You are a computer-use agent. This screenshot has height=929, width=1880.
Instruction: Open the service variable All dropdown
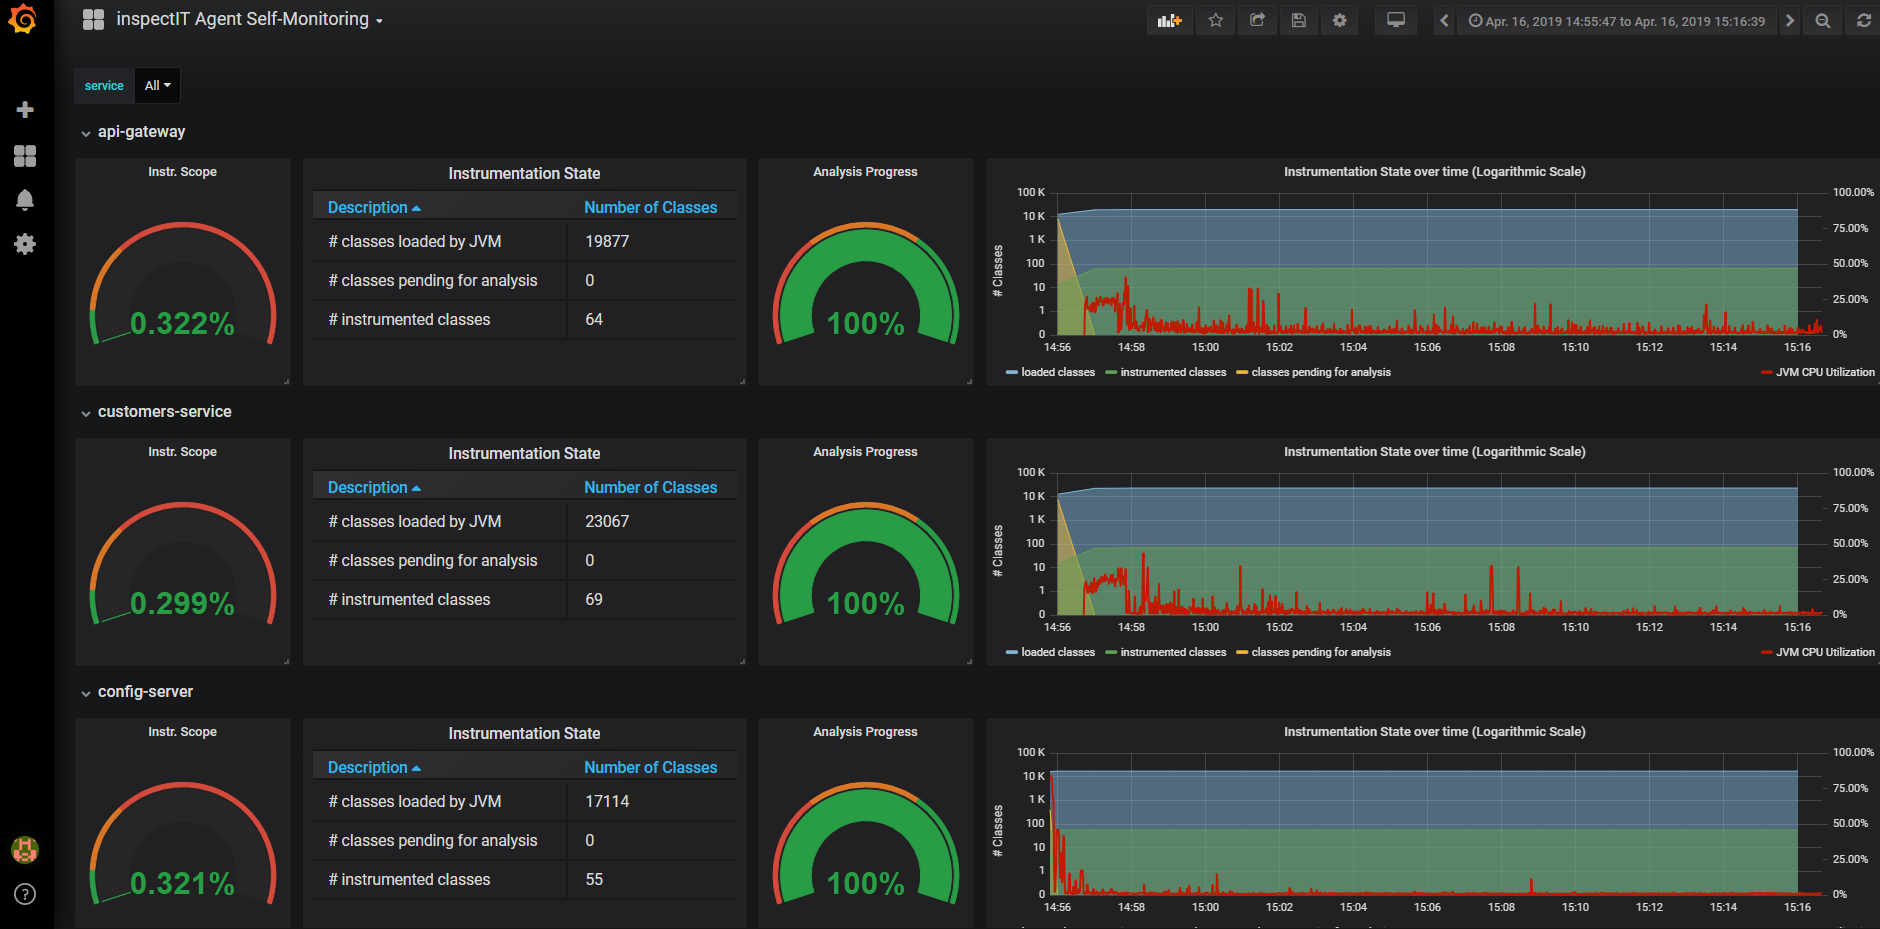(x=157, y=86)
